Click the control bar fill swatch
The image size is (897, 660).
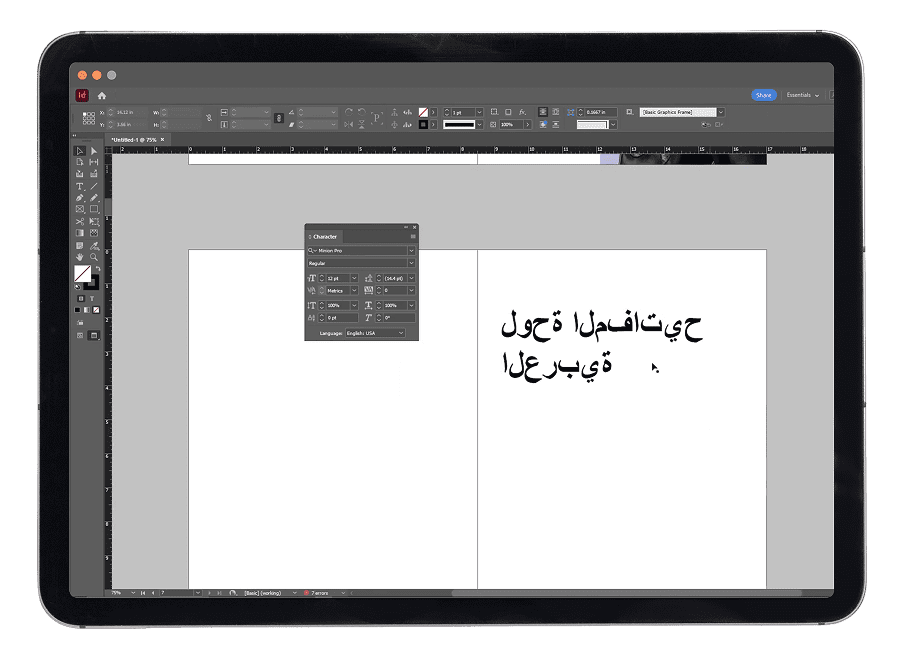coord(423,112)
